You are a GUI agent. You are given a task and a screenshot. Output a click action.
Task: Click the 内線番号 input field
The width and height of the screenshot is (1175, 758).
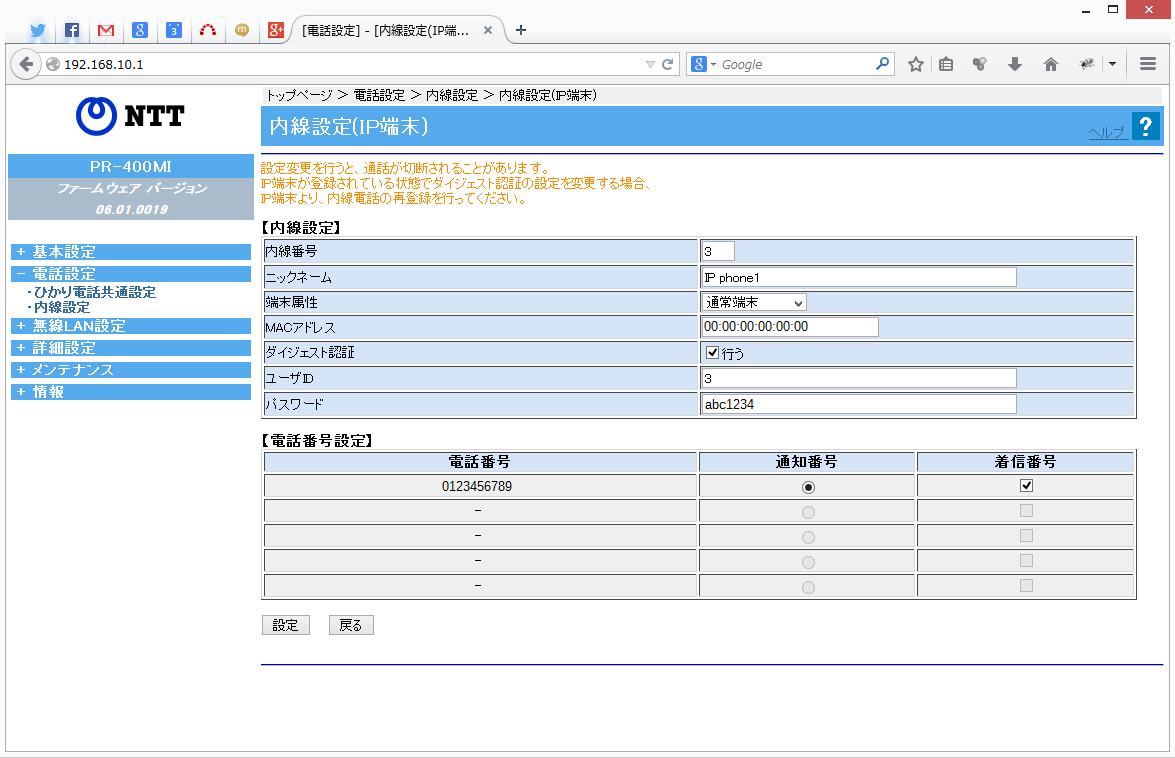tap(718, 252)
